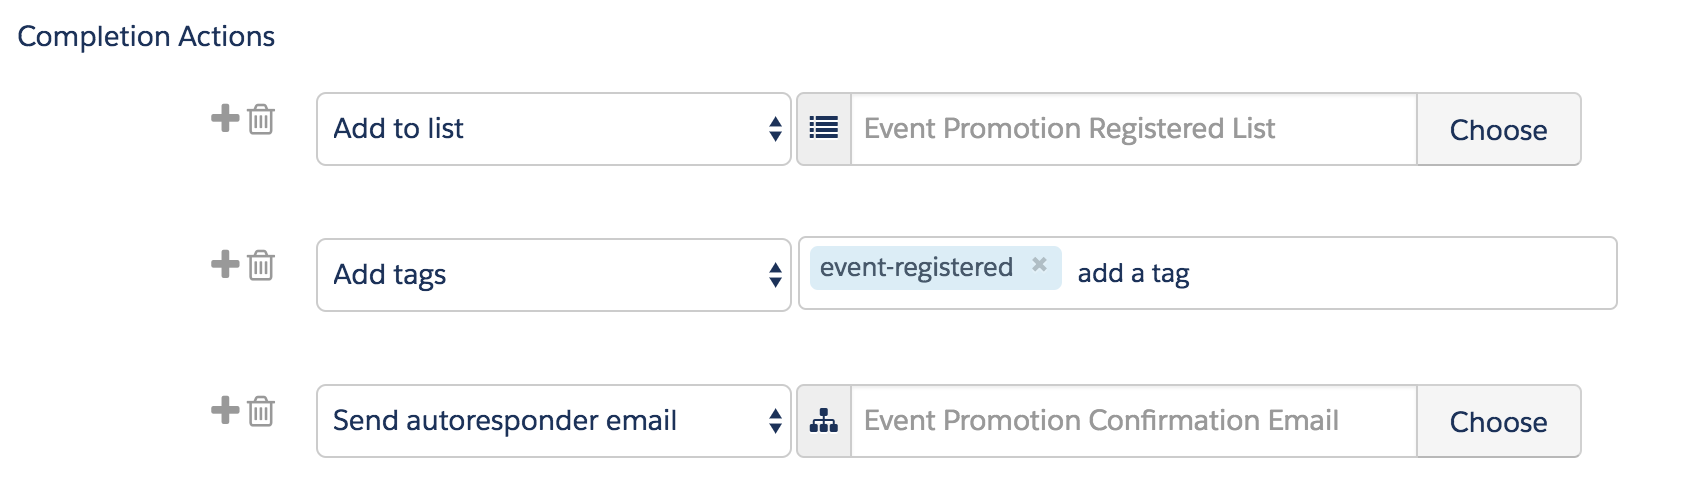Delete the Add tags action with the trash icon
Viewport: 1686px width, 498px height.
261,265
